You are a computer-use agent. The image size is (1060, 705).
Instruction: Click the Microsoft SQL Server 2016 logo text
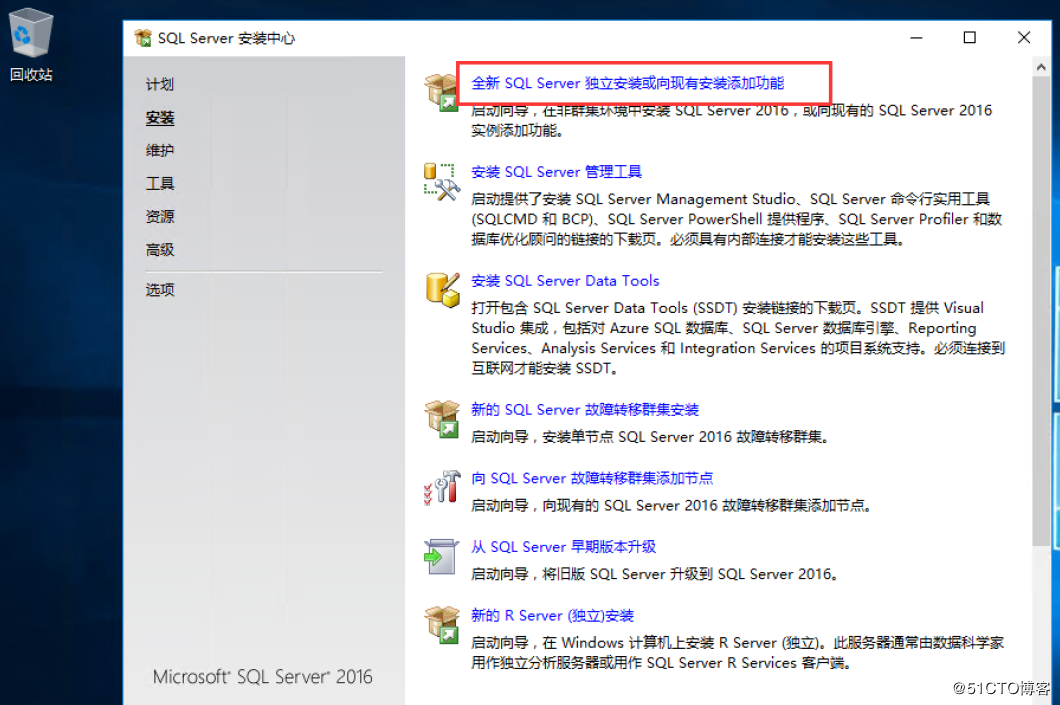[262, 677]
